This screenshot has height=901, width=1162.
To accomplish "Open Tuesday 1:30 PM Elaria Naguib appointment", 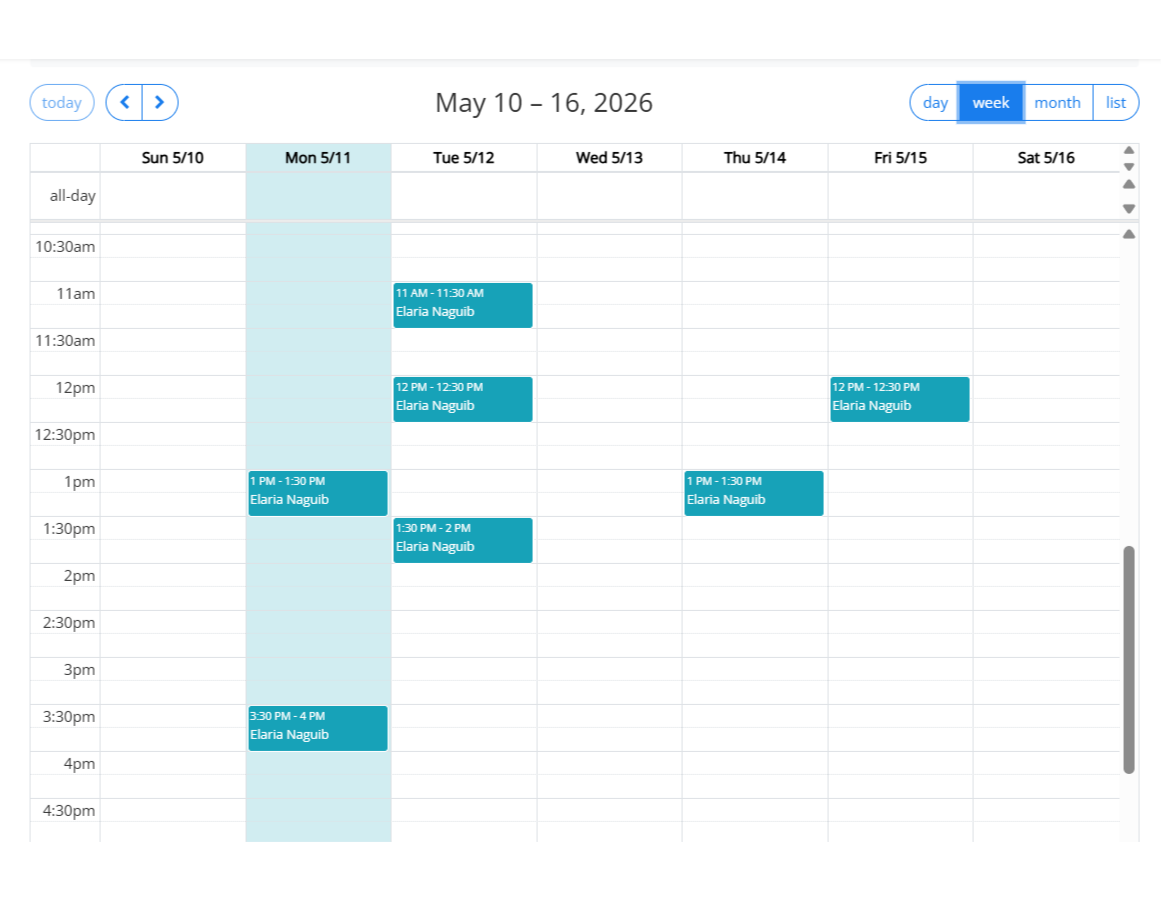I will pyautogui.click(x=462, y=540).
